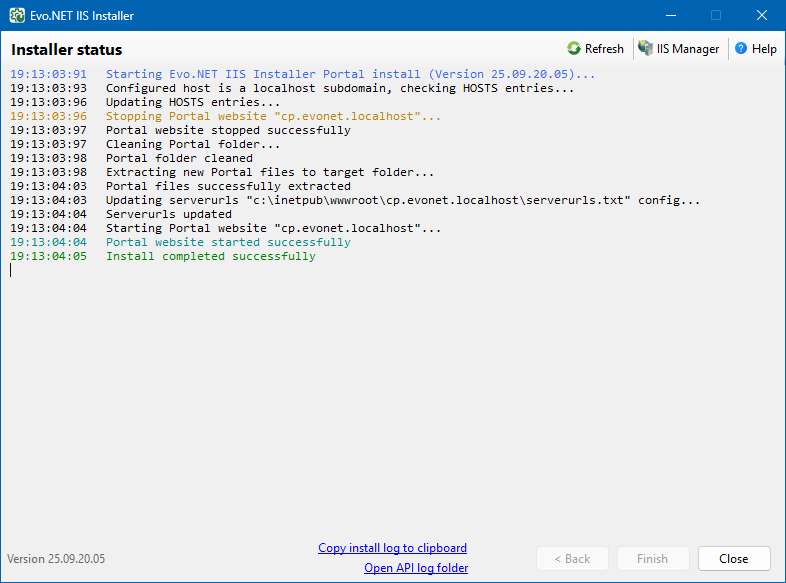
Task: Click the blue Help question mark icon
Action: point(741,49)
